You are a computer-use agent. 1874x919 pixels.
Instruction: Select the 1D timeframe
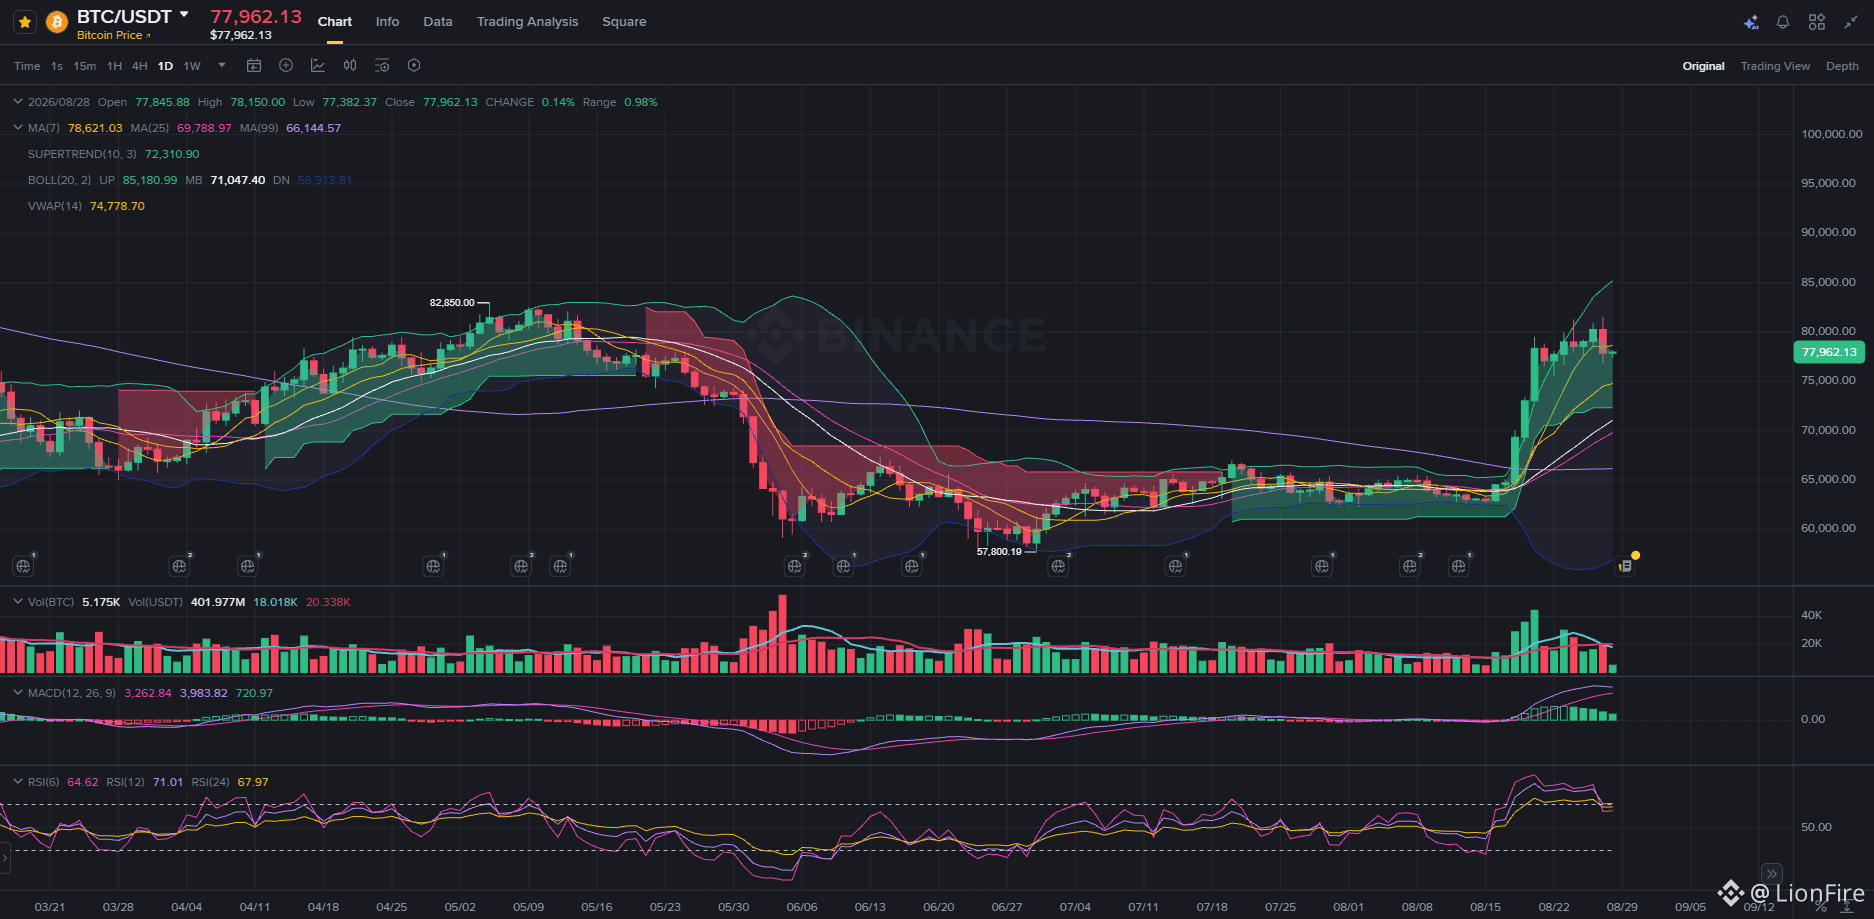coord(165,66)
